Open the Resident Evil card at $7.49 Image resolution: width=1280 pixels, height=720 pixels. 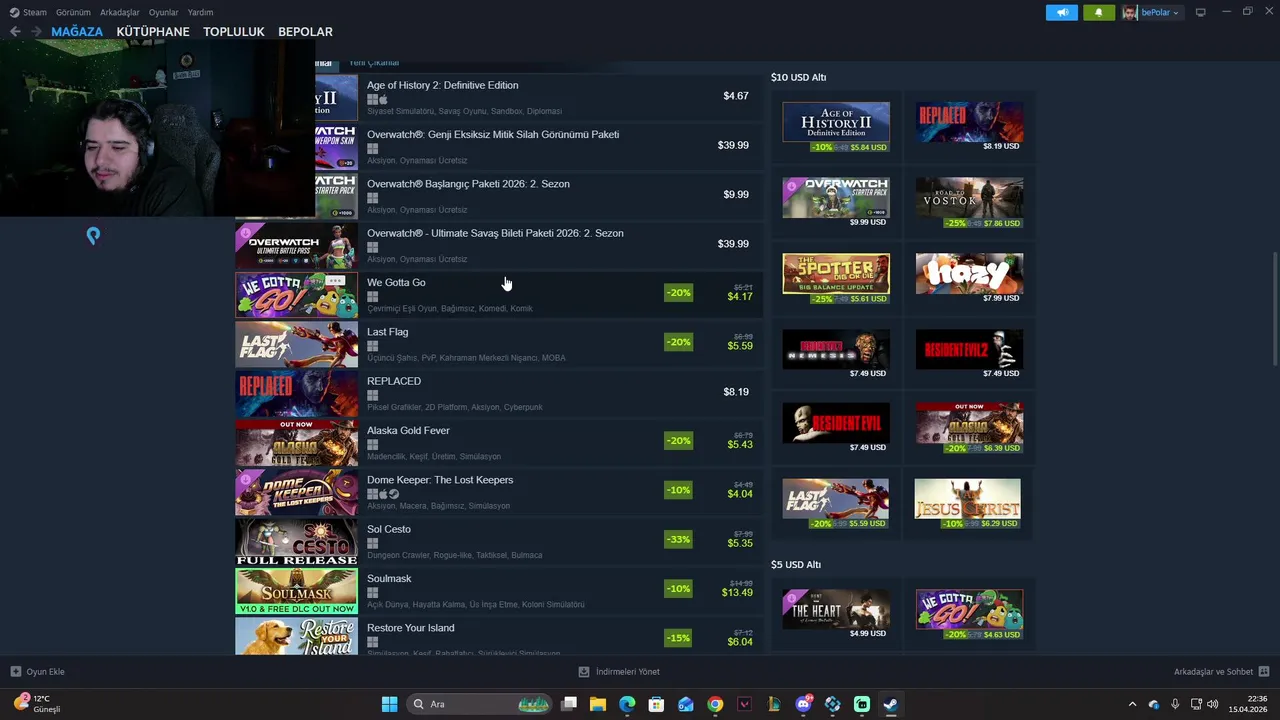(x=836, y=428)
